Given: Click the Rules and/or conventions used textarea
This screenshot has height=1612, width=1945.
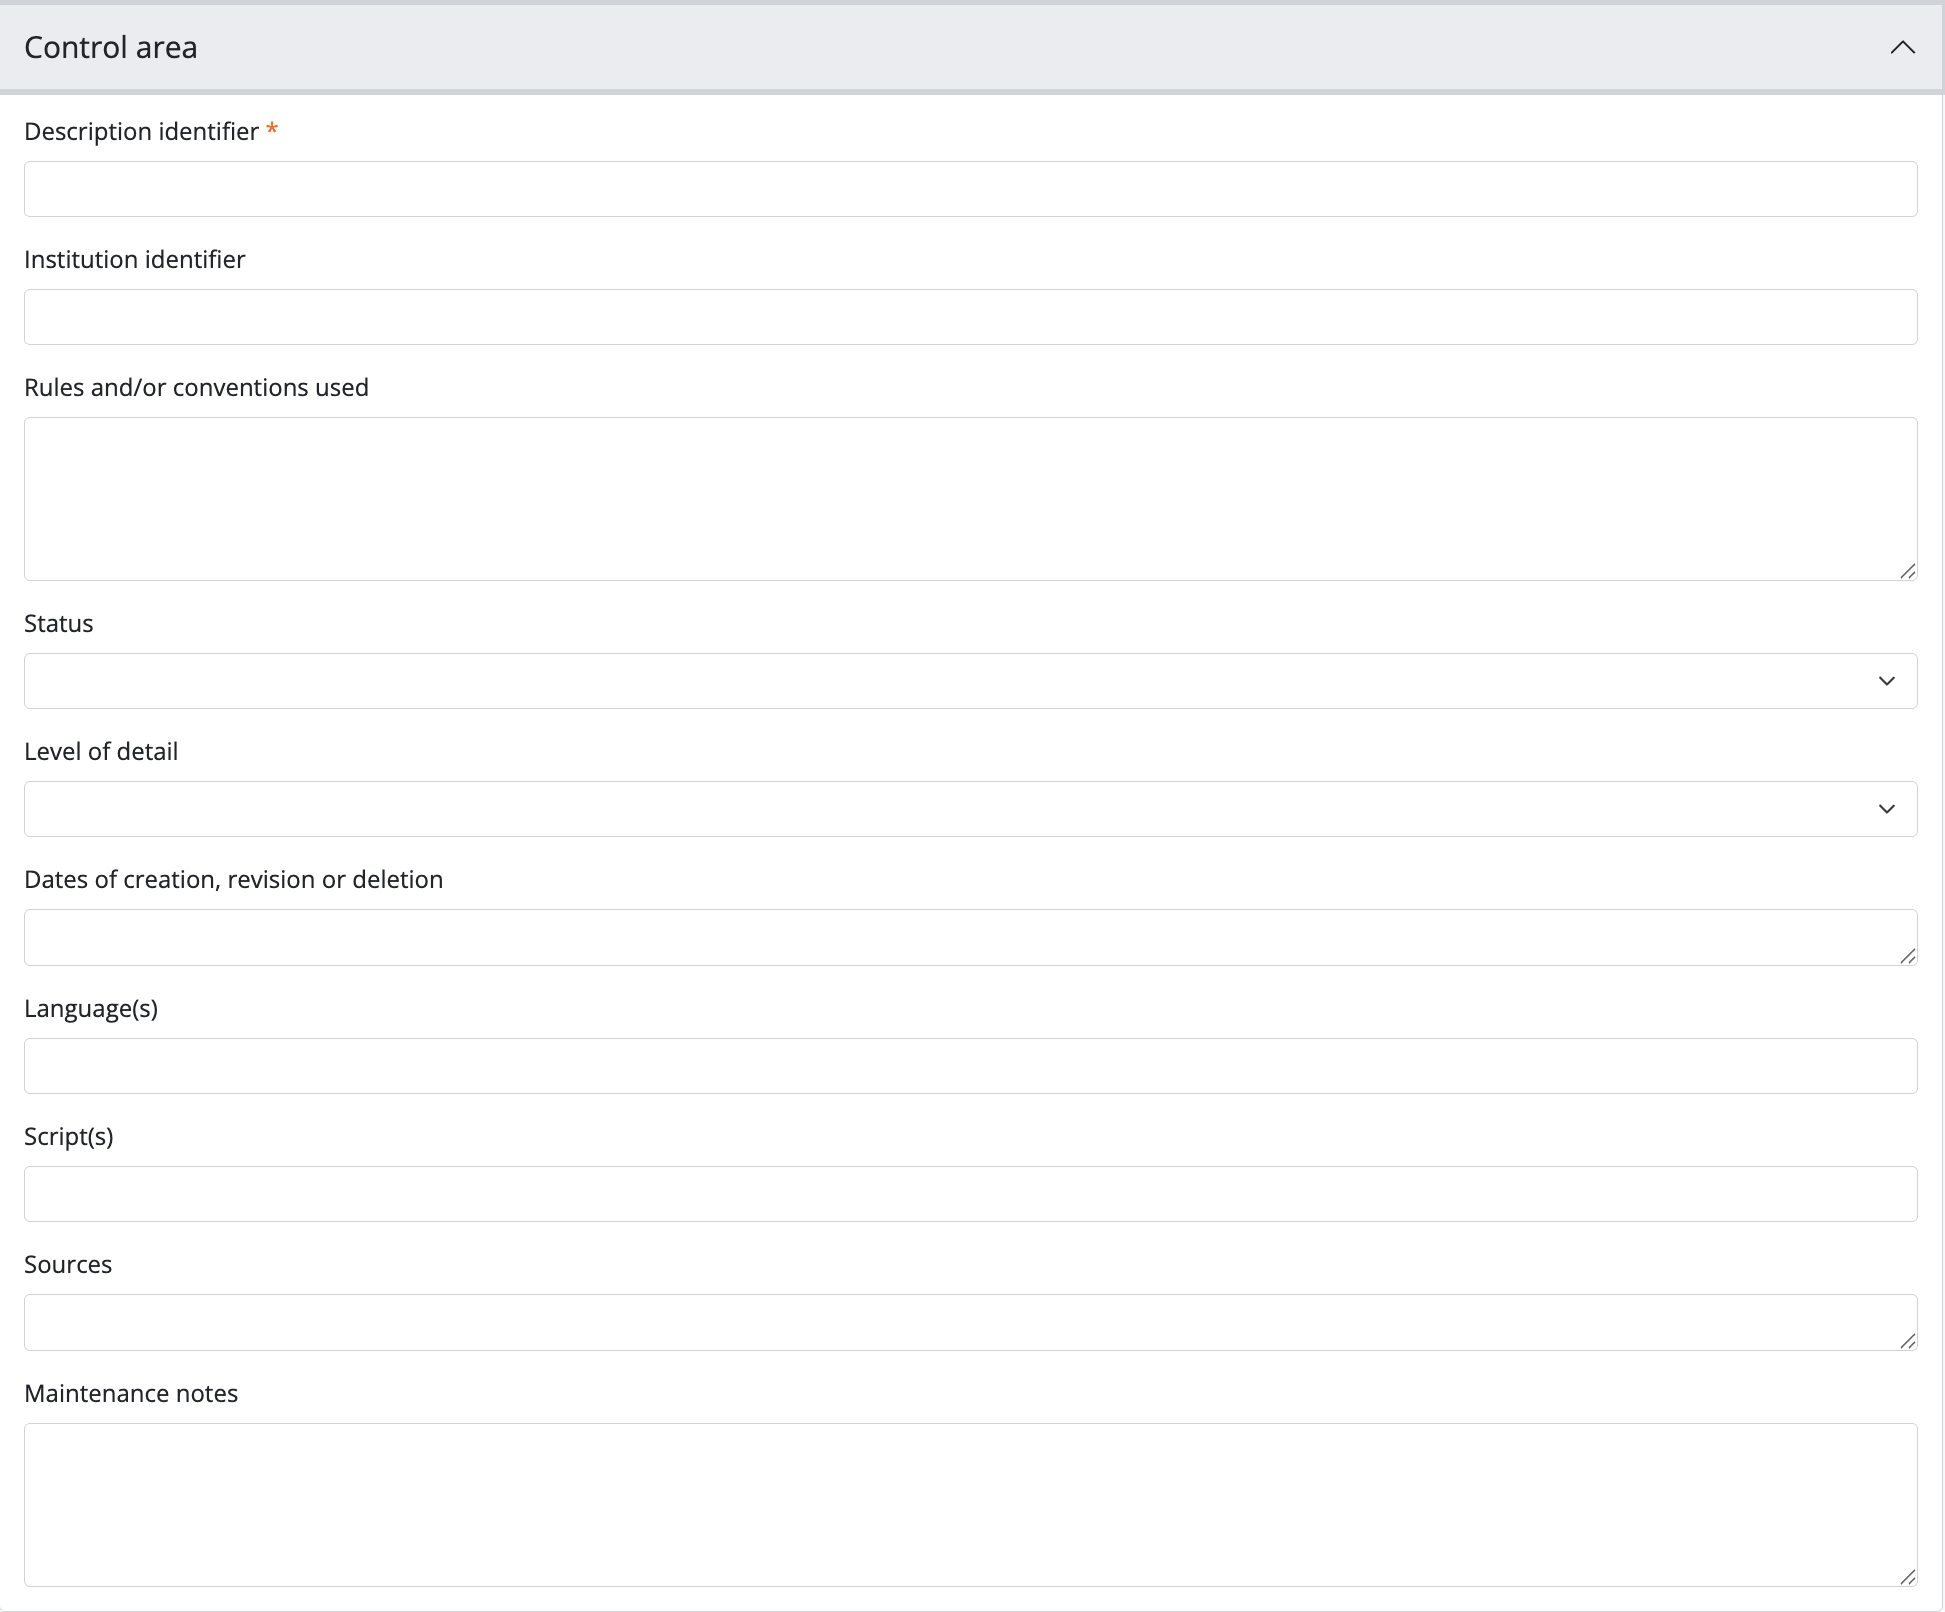Looking at the screenshot, I should click(x=970, y=498).
